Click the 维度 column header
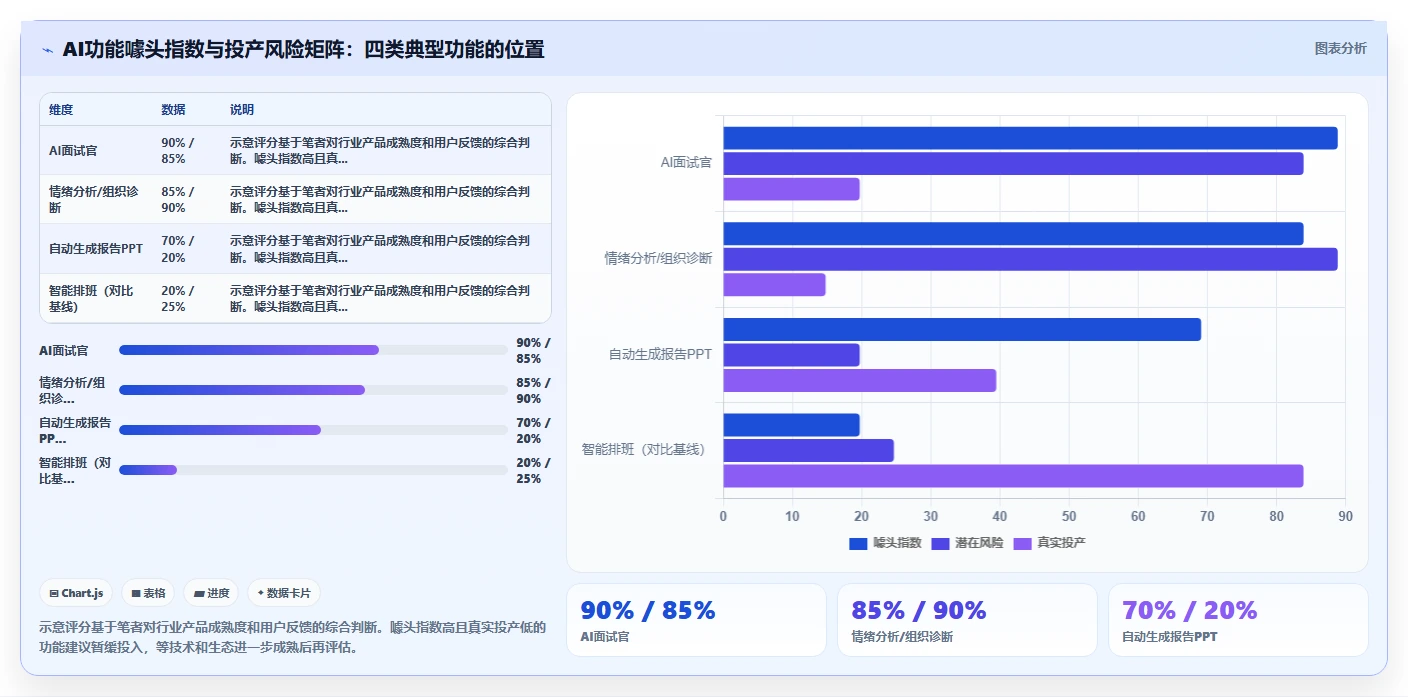This screenshot has height=697, width=1408. [x=61, y=110]
